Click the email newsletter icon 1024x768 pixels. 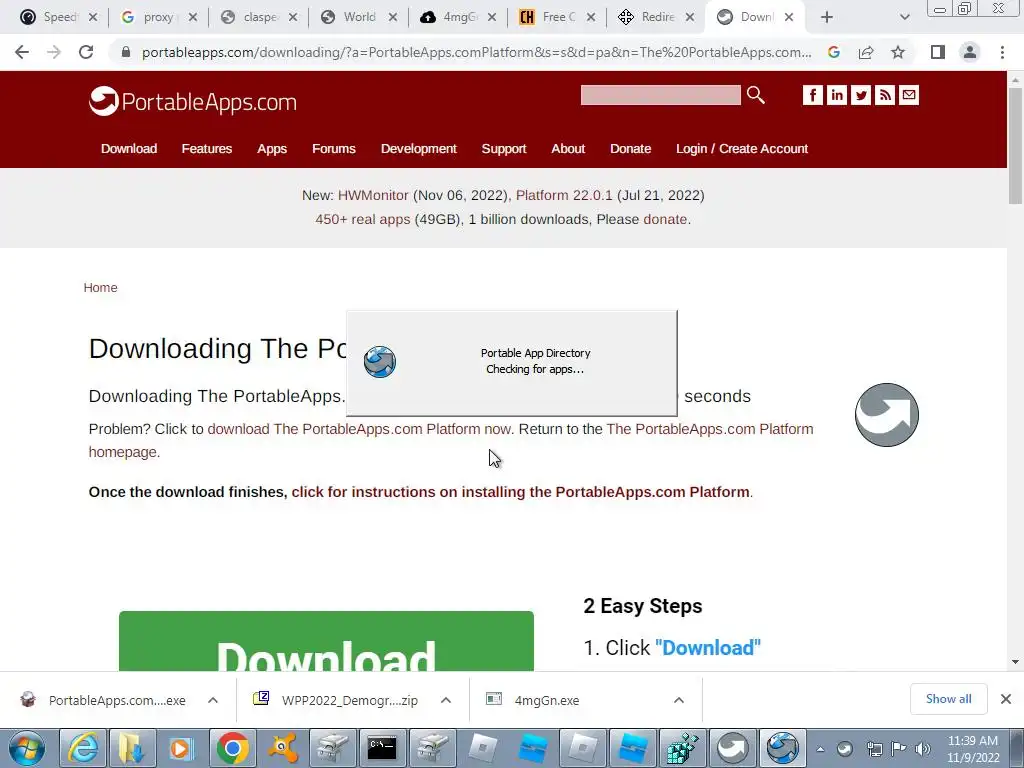pyautogui.click(x=908, y=95)
